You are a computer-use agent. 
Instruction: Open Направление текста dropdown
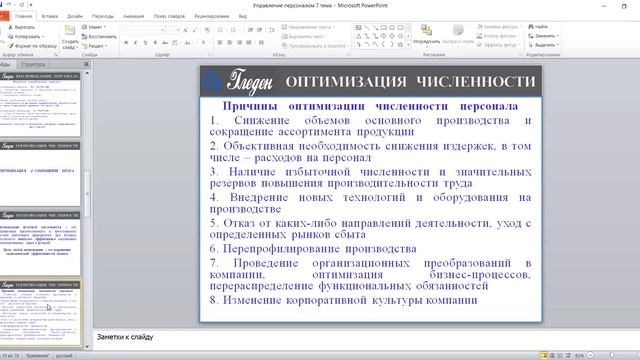[x=308, y=27]
